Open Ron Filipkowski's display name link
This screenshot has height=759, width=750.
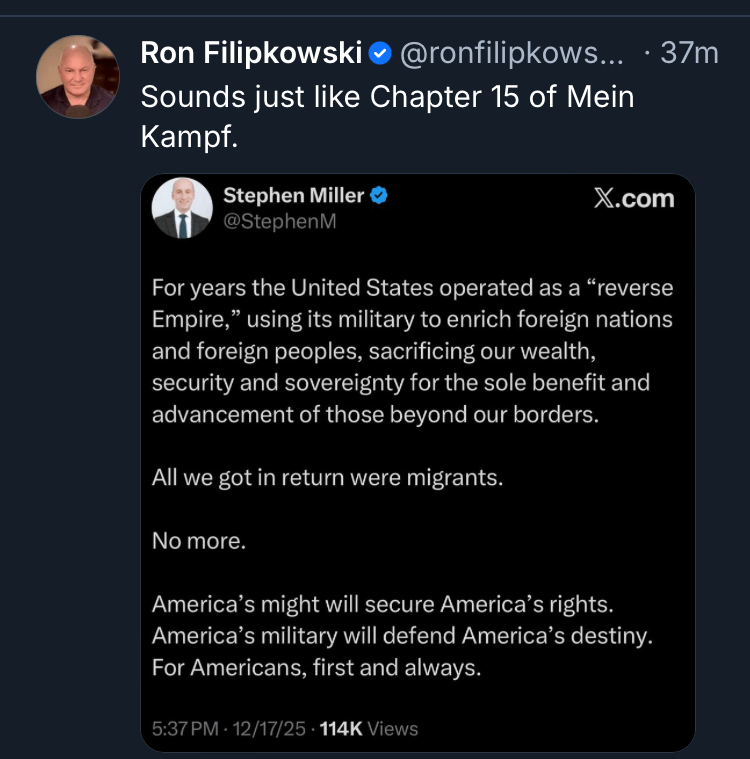tap(250, 53)
